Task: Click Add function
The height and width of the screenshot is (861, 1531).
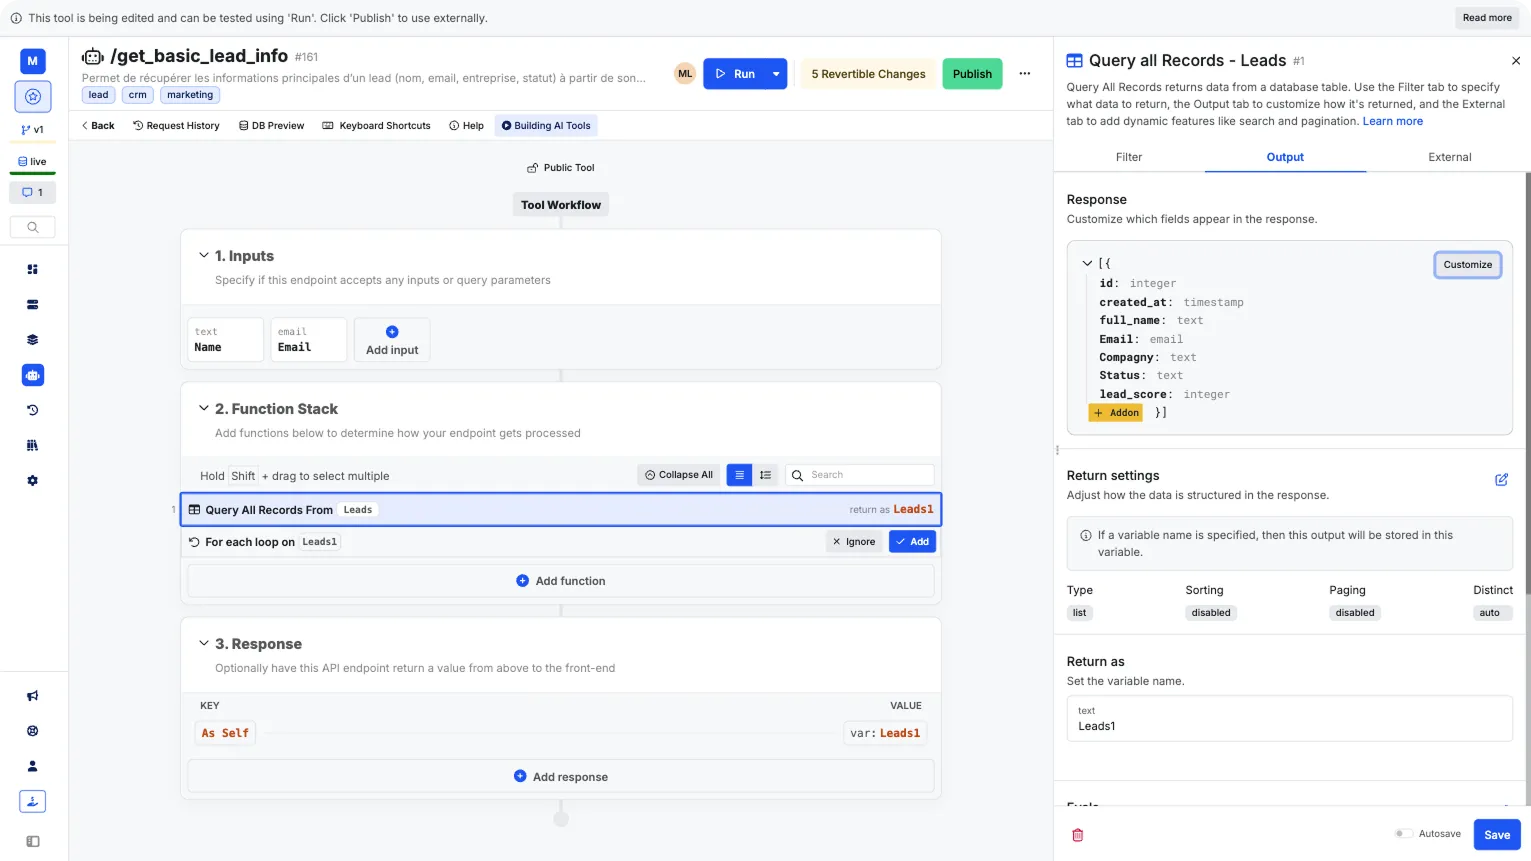Action: point(561,581)
